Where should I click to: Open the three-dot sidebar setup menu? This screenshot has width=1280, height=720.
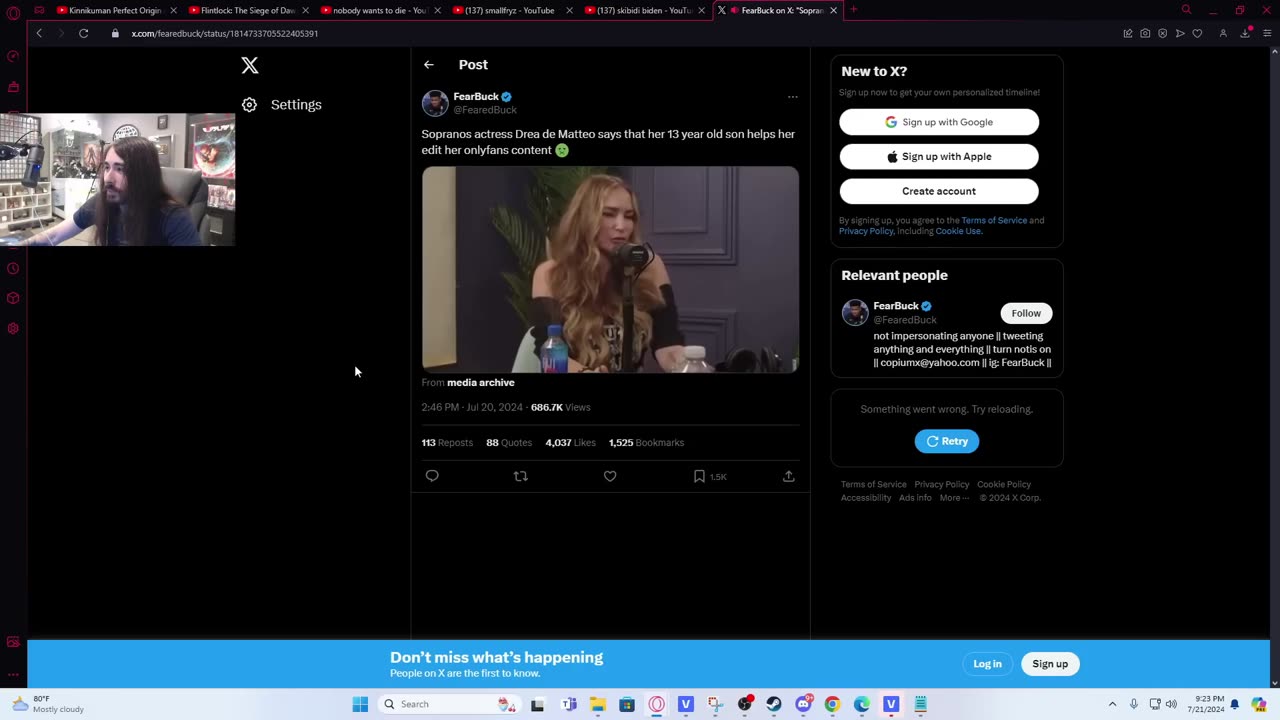pos(13,674)
